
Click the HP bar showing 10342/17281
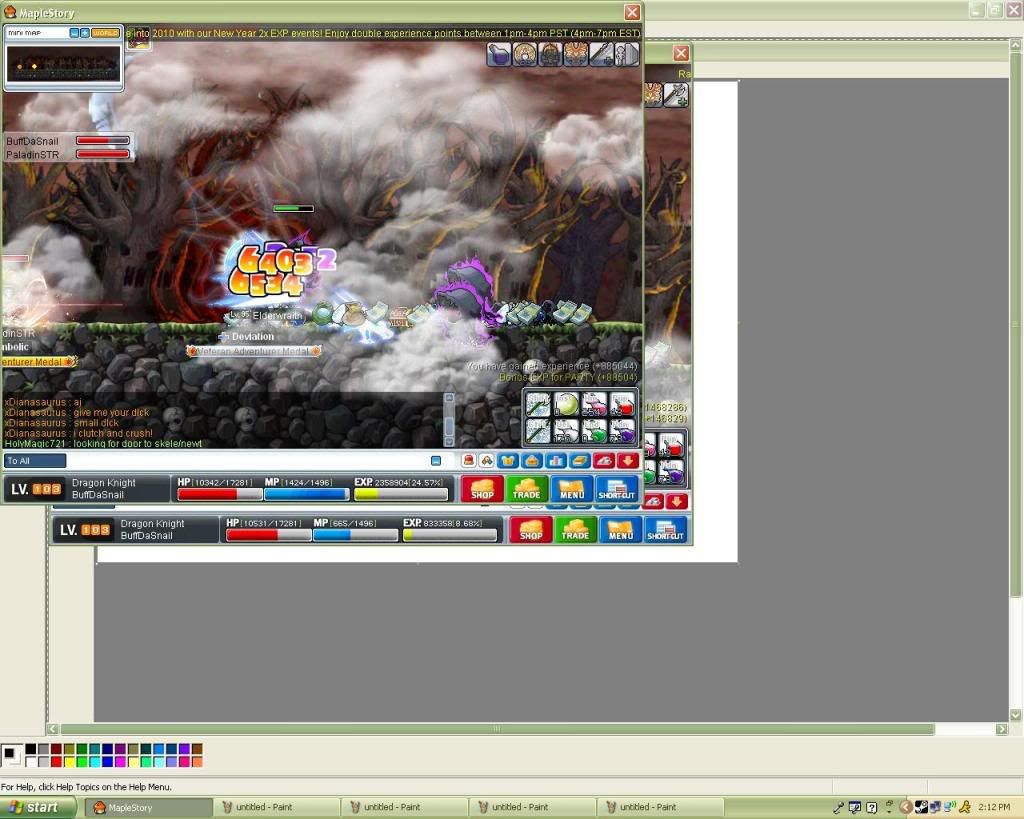219,495
